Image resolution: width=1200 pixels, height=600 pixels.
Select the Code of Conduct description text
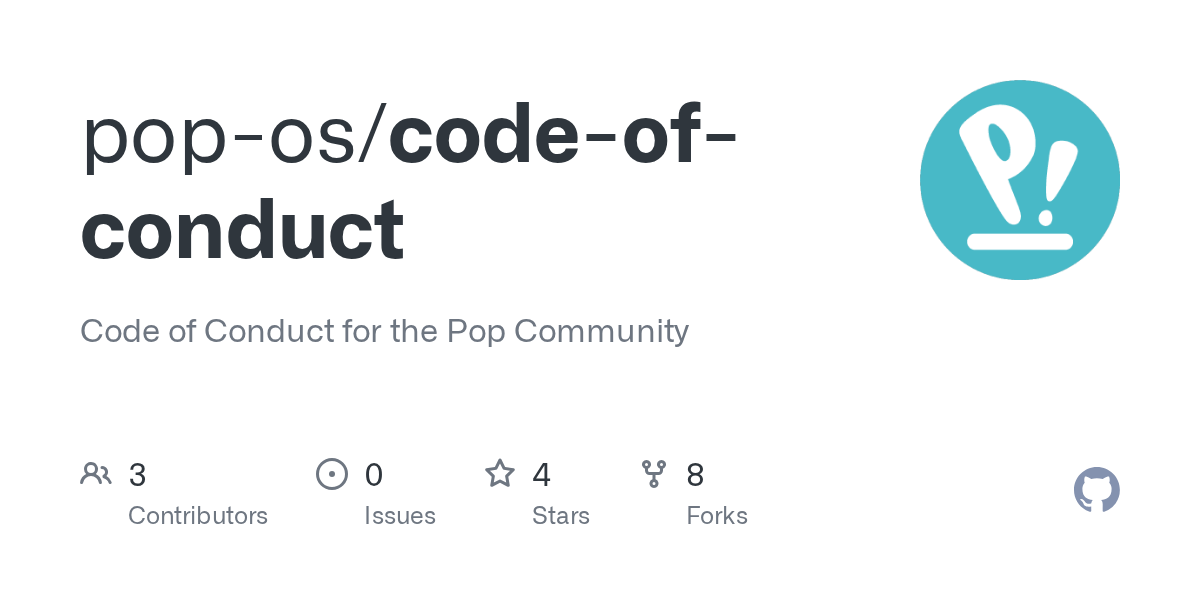384,331
